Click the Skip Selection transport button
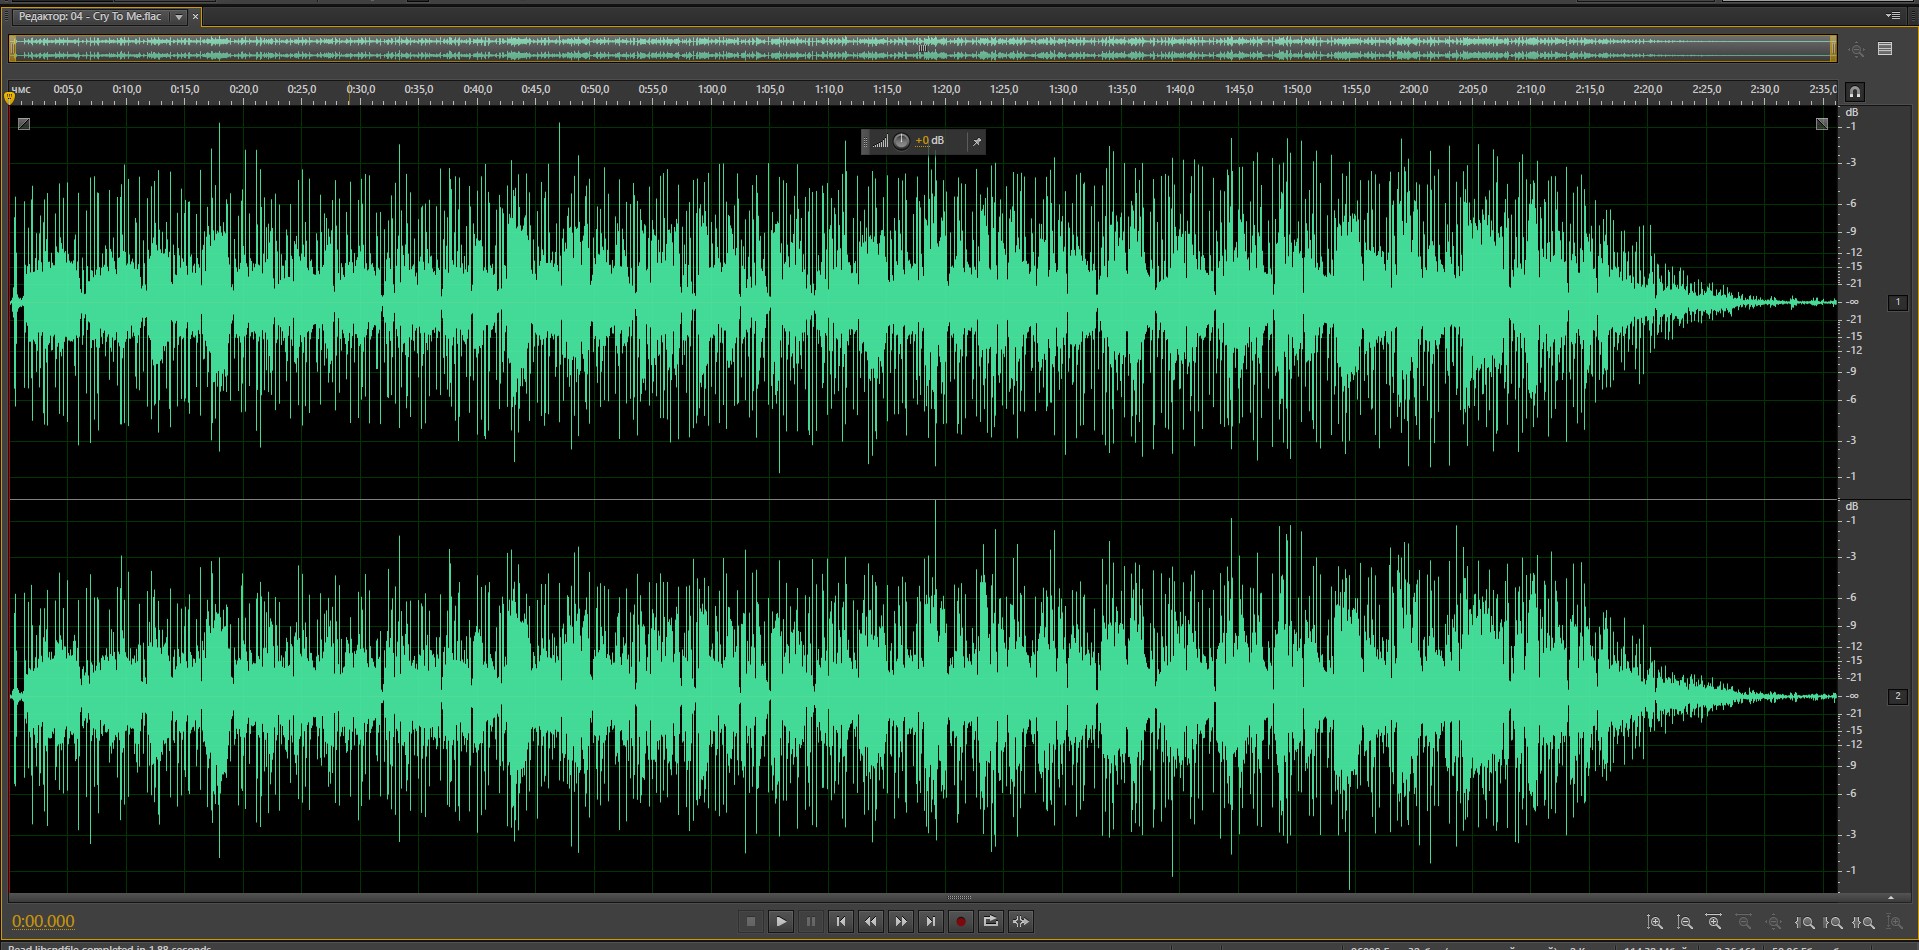The image size is (1919, 950). click(x=1020, y=921)
